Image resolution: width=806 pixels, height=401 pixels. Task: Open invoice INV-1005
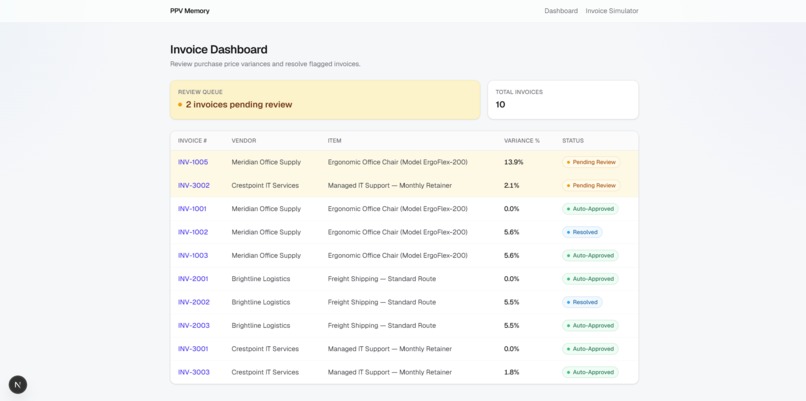pos(193,162)
